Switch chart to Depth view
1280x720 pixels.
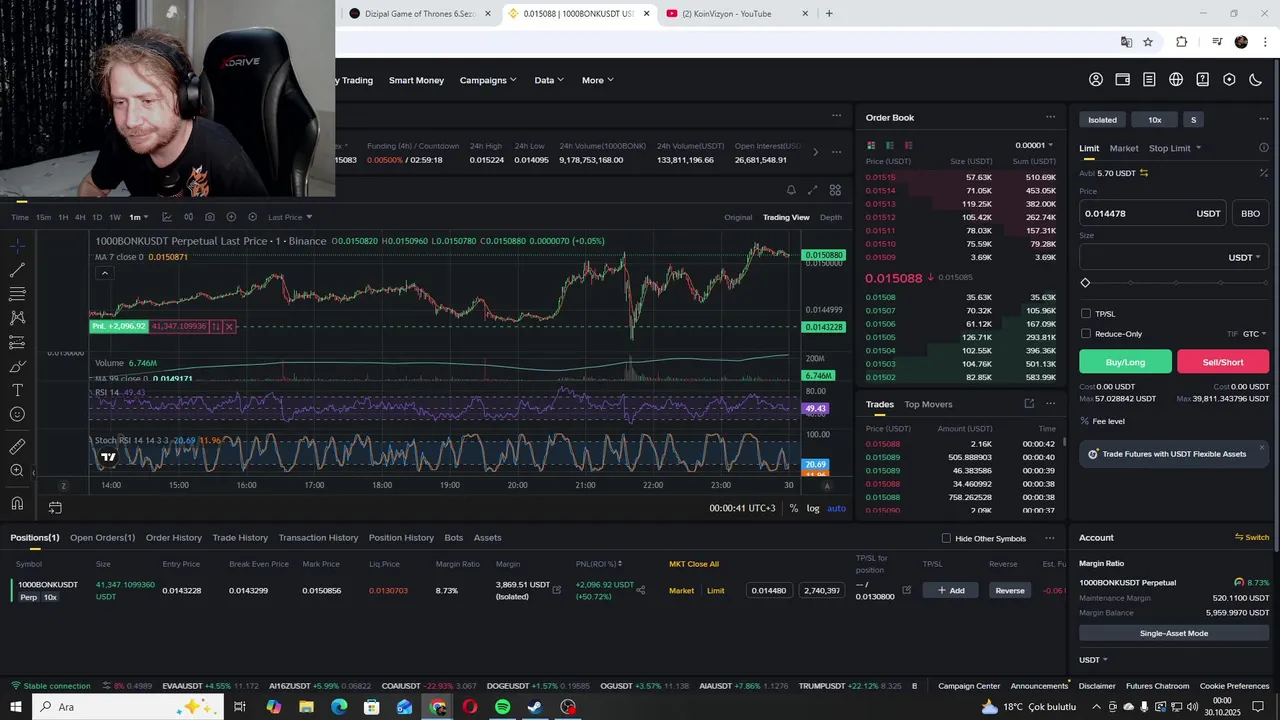tap(831, 217)
